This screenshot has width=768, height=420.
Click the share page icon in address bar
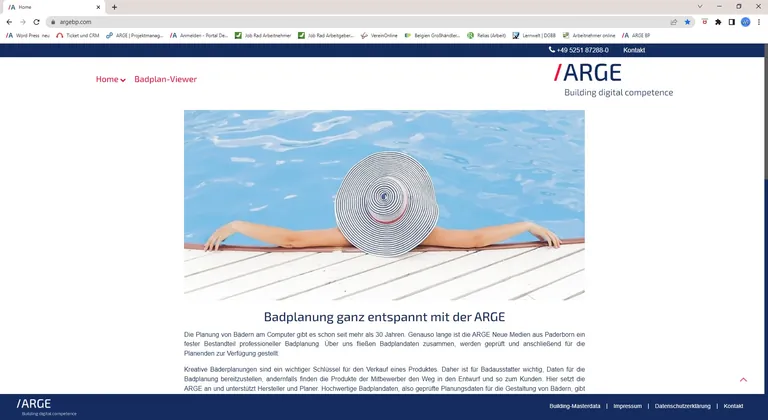pyautogui.click(x=673, y=21)
